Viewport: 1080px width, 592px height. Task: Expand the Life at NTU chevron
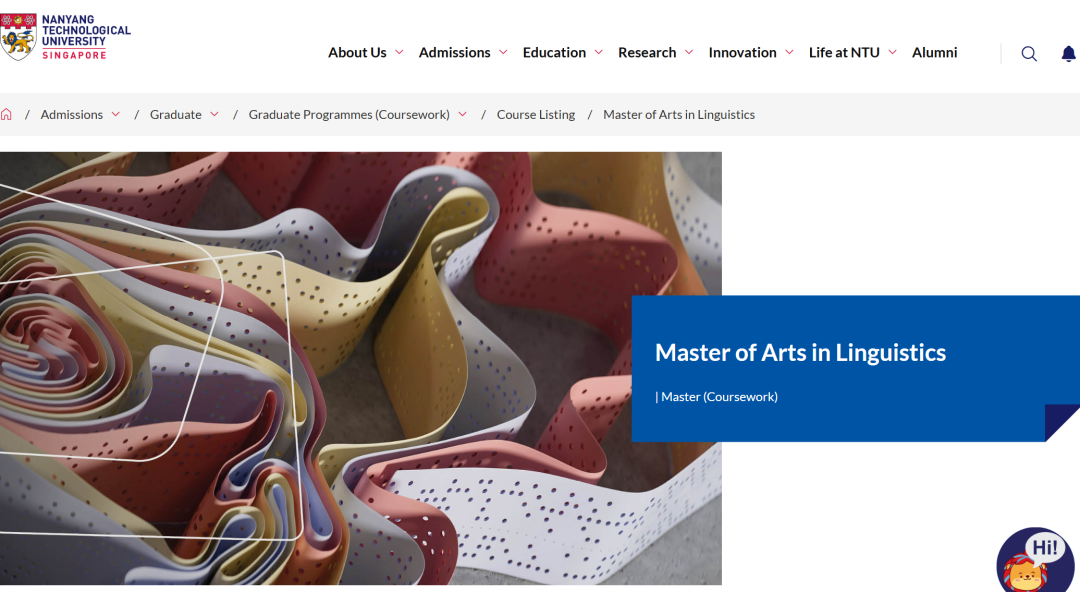pos(892,52)
